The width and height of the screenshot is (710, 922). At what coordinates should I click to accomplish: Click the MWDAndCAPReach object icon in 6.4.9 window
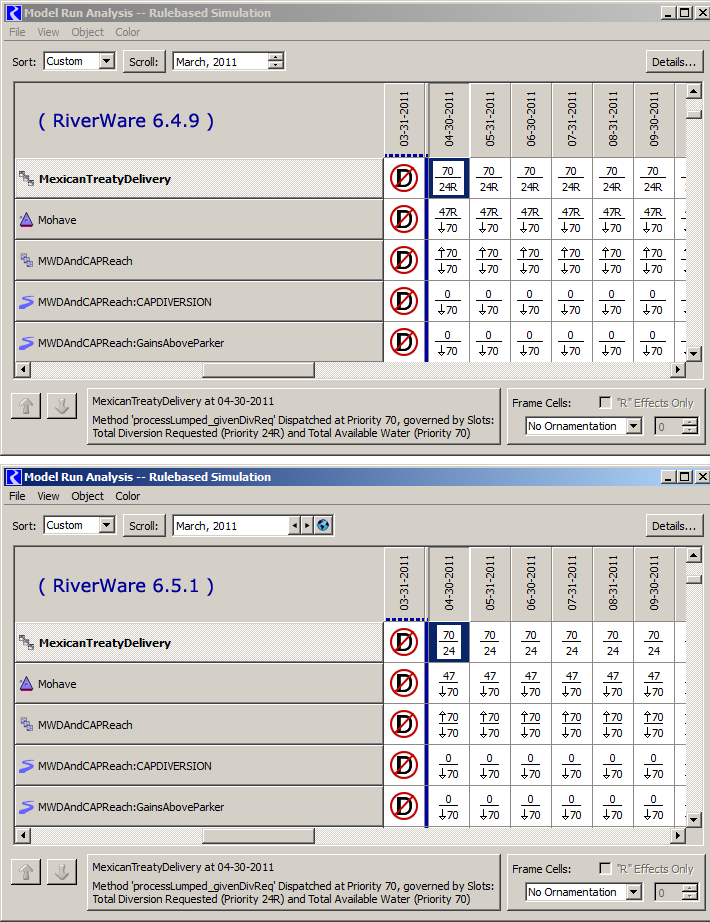tap(26, 260)
